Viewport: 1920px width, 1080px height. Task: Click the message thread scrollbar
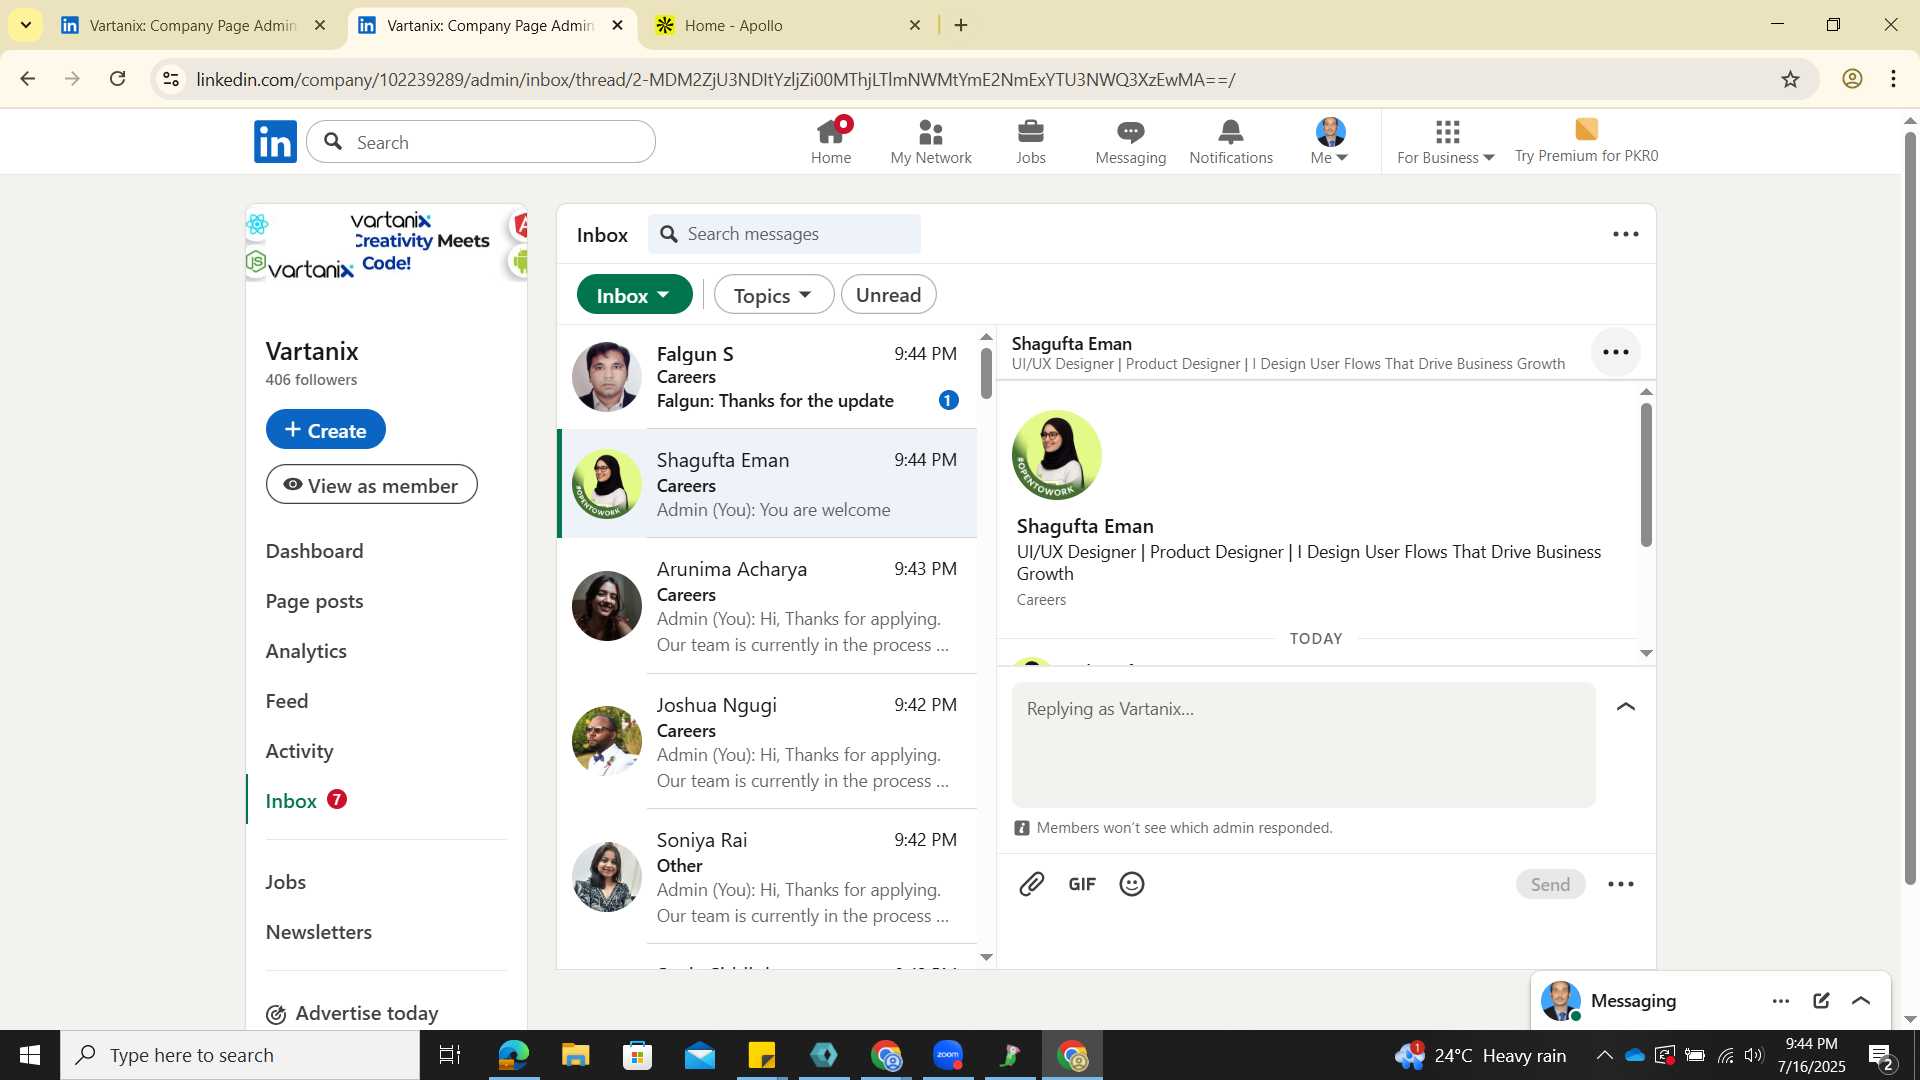pyautogui.click(x=1646, y=474)
